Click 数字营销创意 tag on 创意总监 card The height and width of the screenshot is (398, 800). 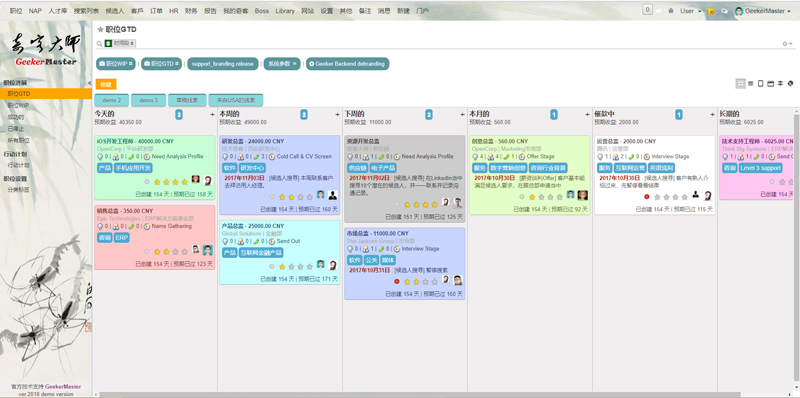(x=508, y=168)
